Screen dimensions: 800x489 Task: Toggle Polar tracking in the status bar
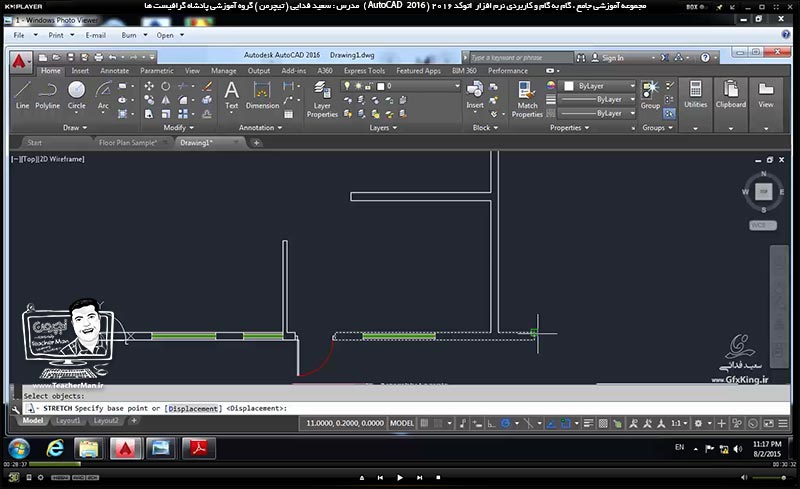pos(505,423)
